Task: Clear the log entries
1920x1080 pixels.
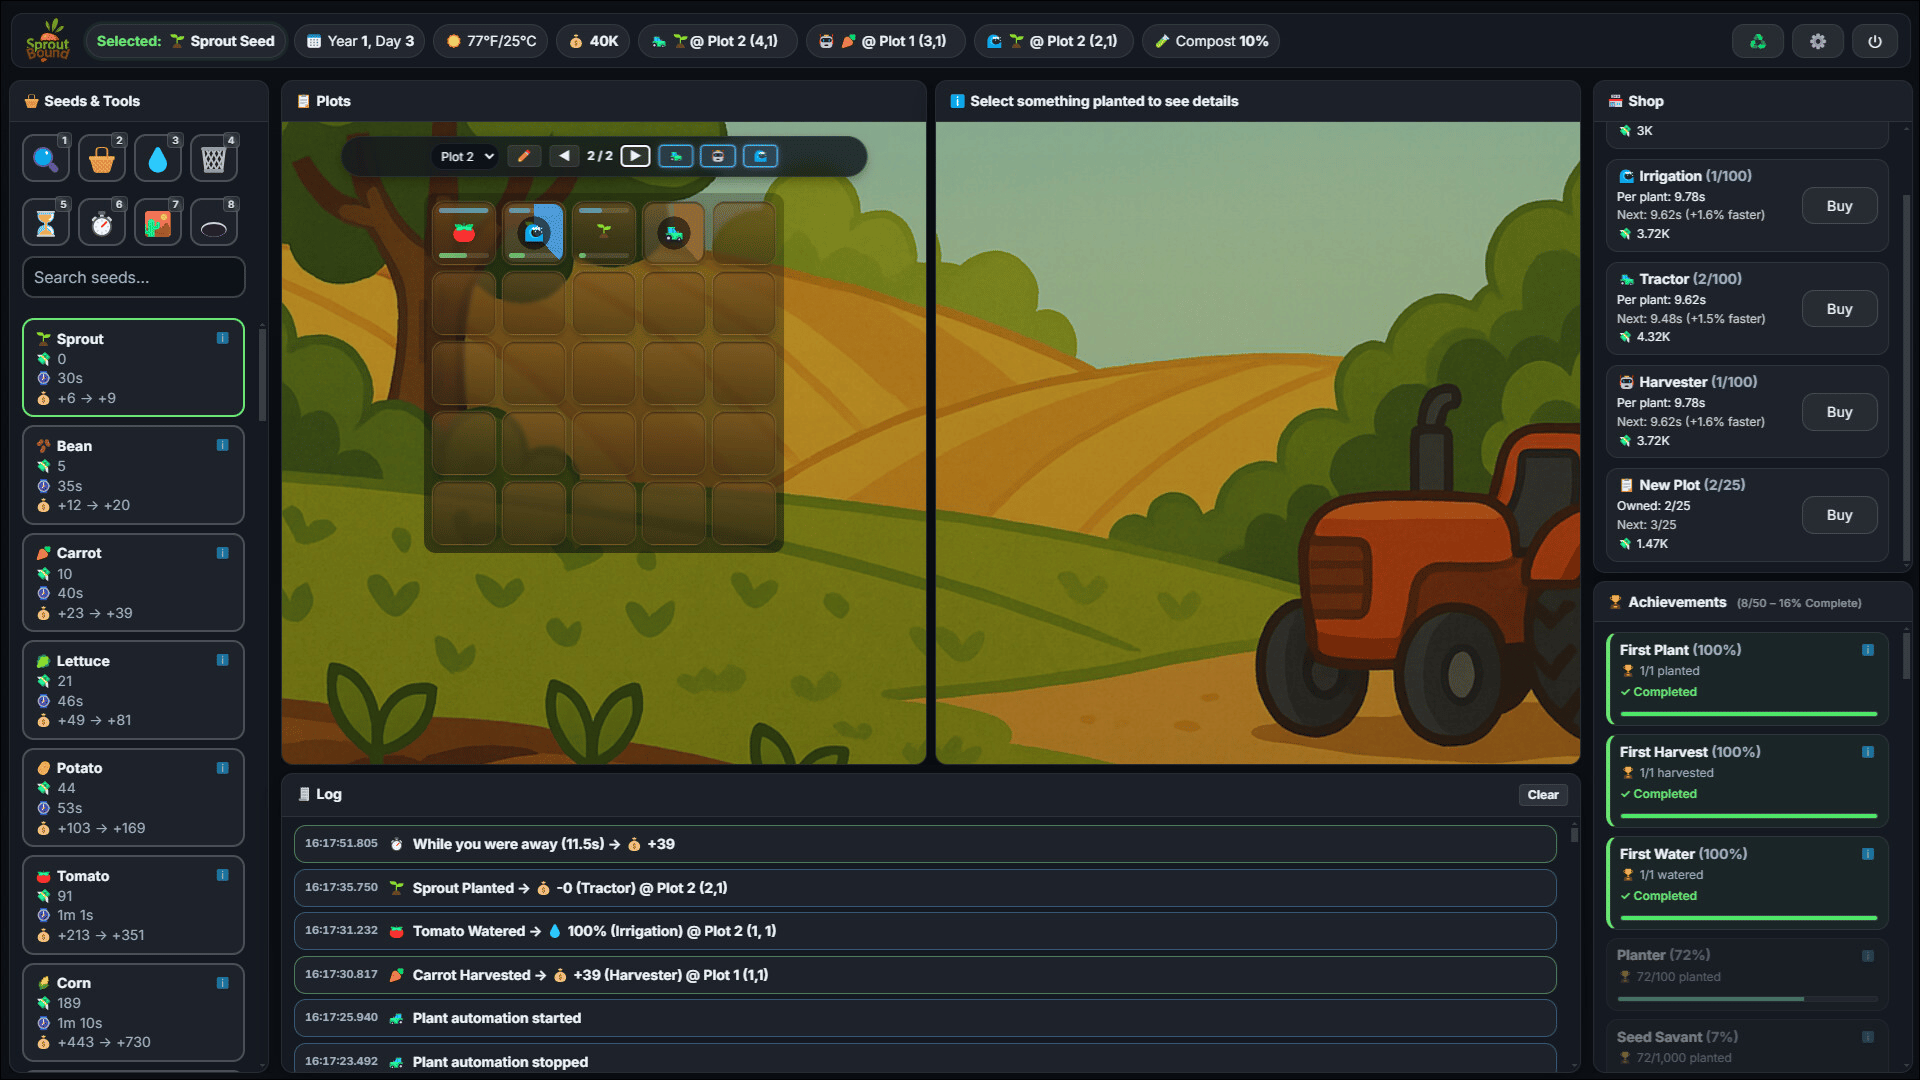Action: 1542,794
